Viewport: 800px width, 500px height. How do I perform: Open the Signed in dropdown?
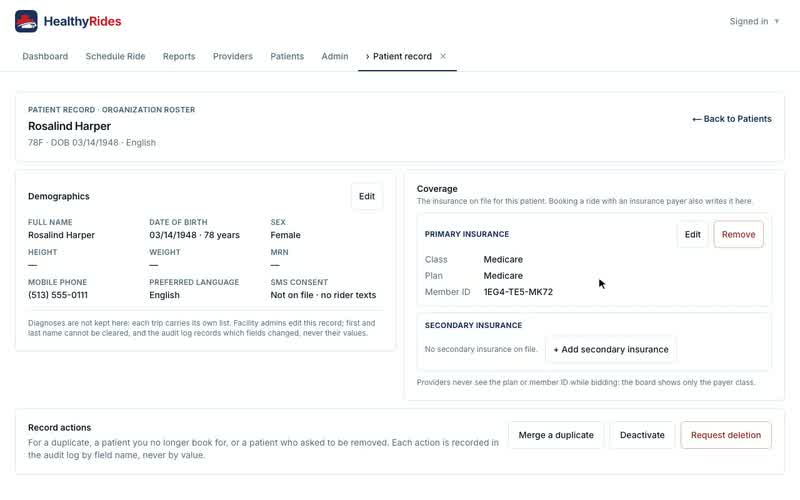[x=754, y=21]
